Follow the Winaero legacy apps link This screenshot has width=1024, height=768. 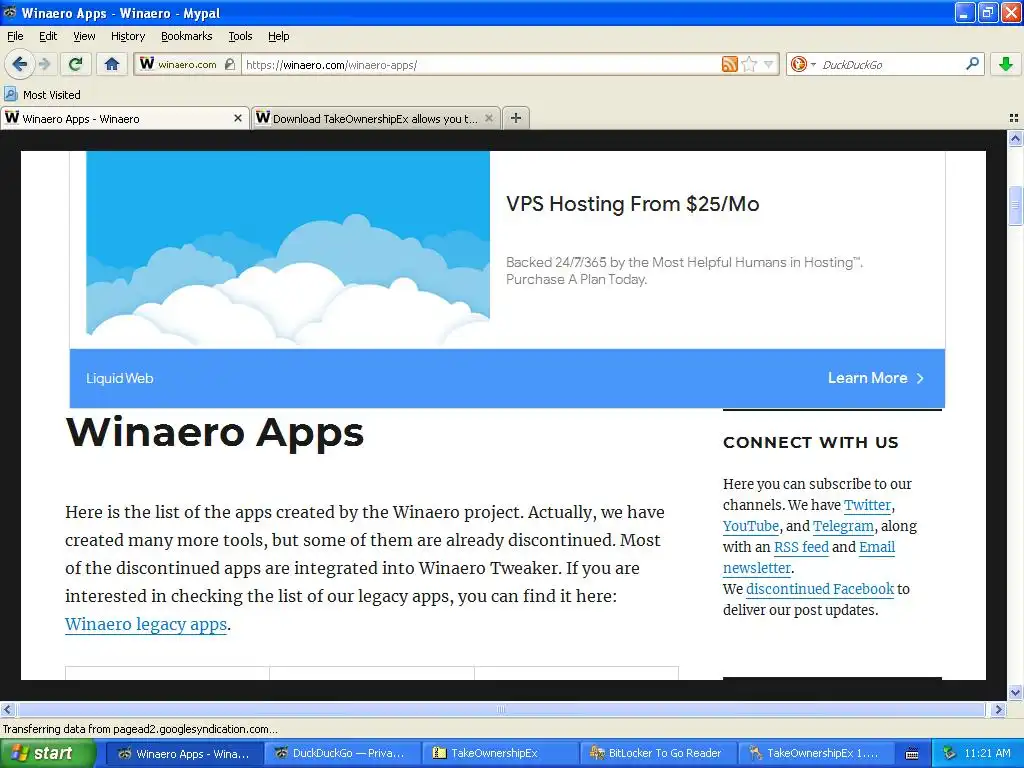click(146, 624)
